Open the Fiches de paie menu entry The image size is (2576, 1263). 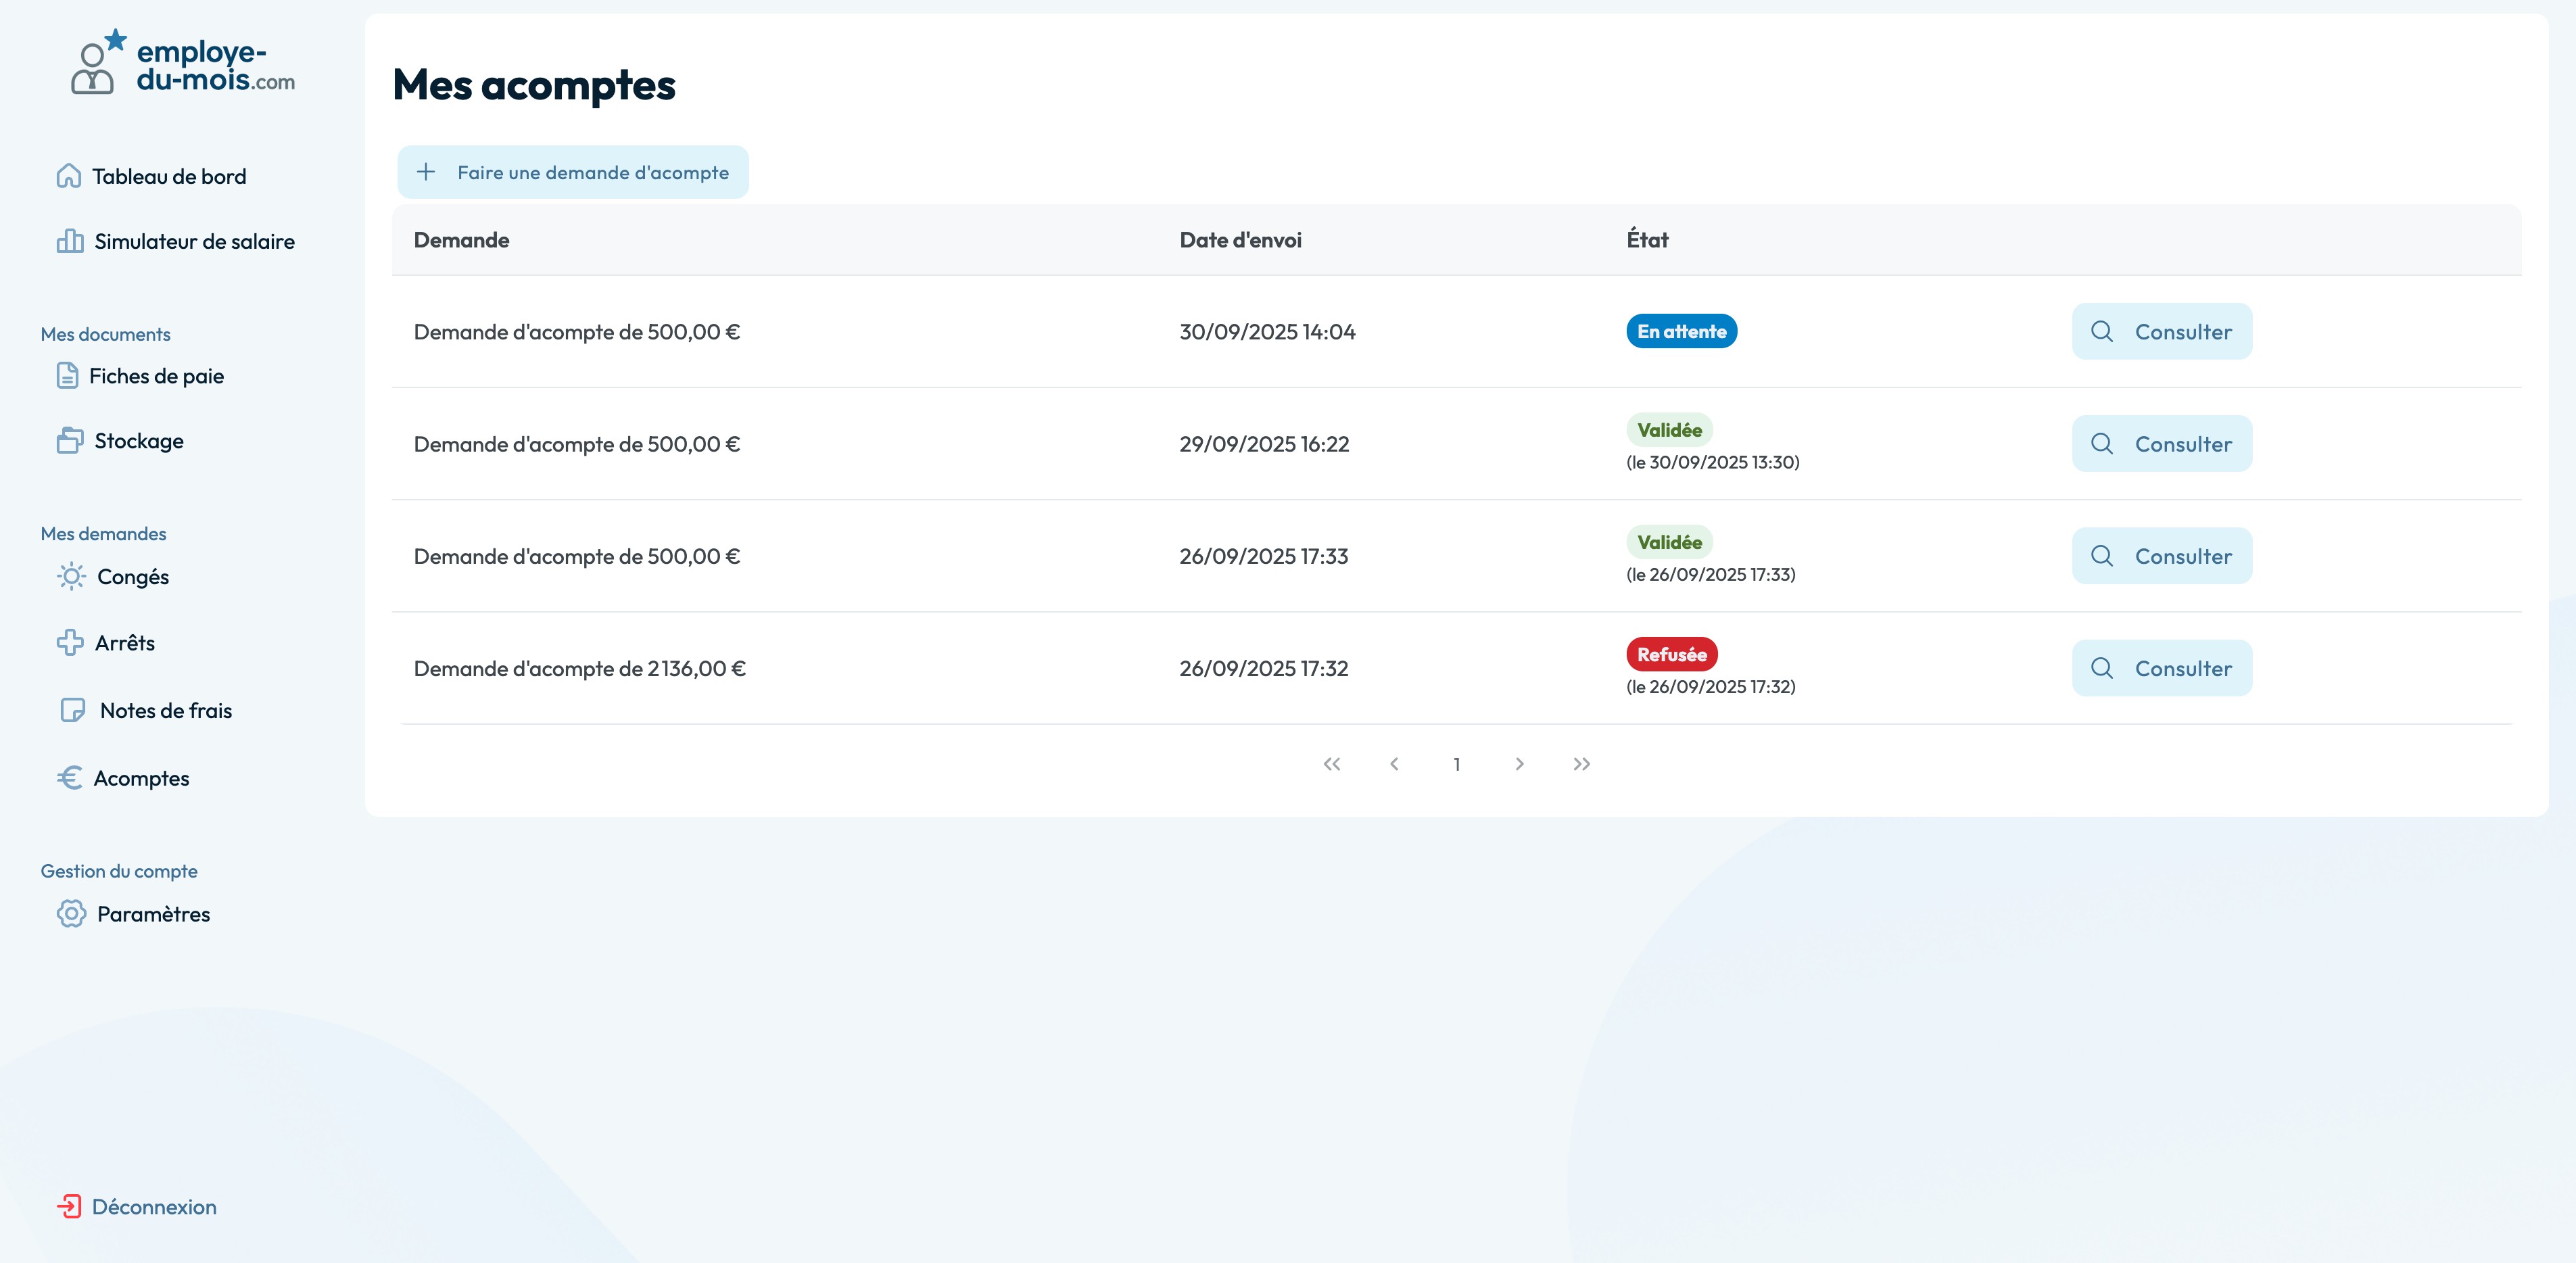(x=156, y=376)
